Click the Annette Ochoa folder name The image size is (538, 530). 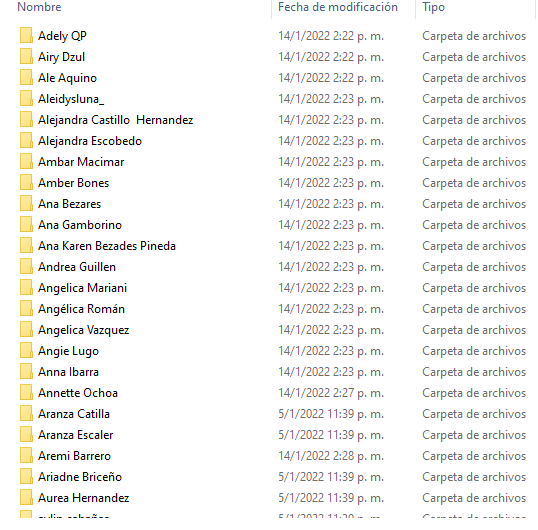click(x=78, y=393)
